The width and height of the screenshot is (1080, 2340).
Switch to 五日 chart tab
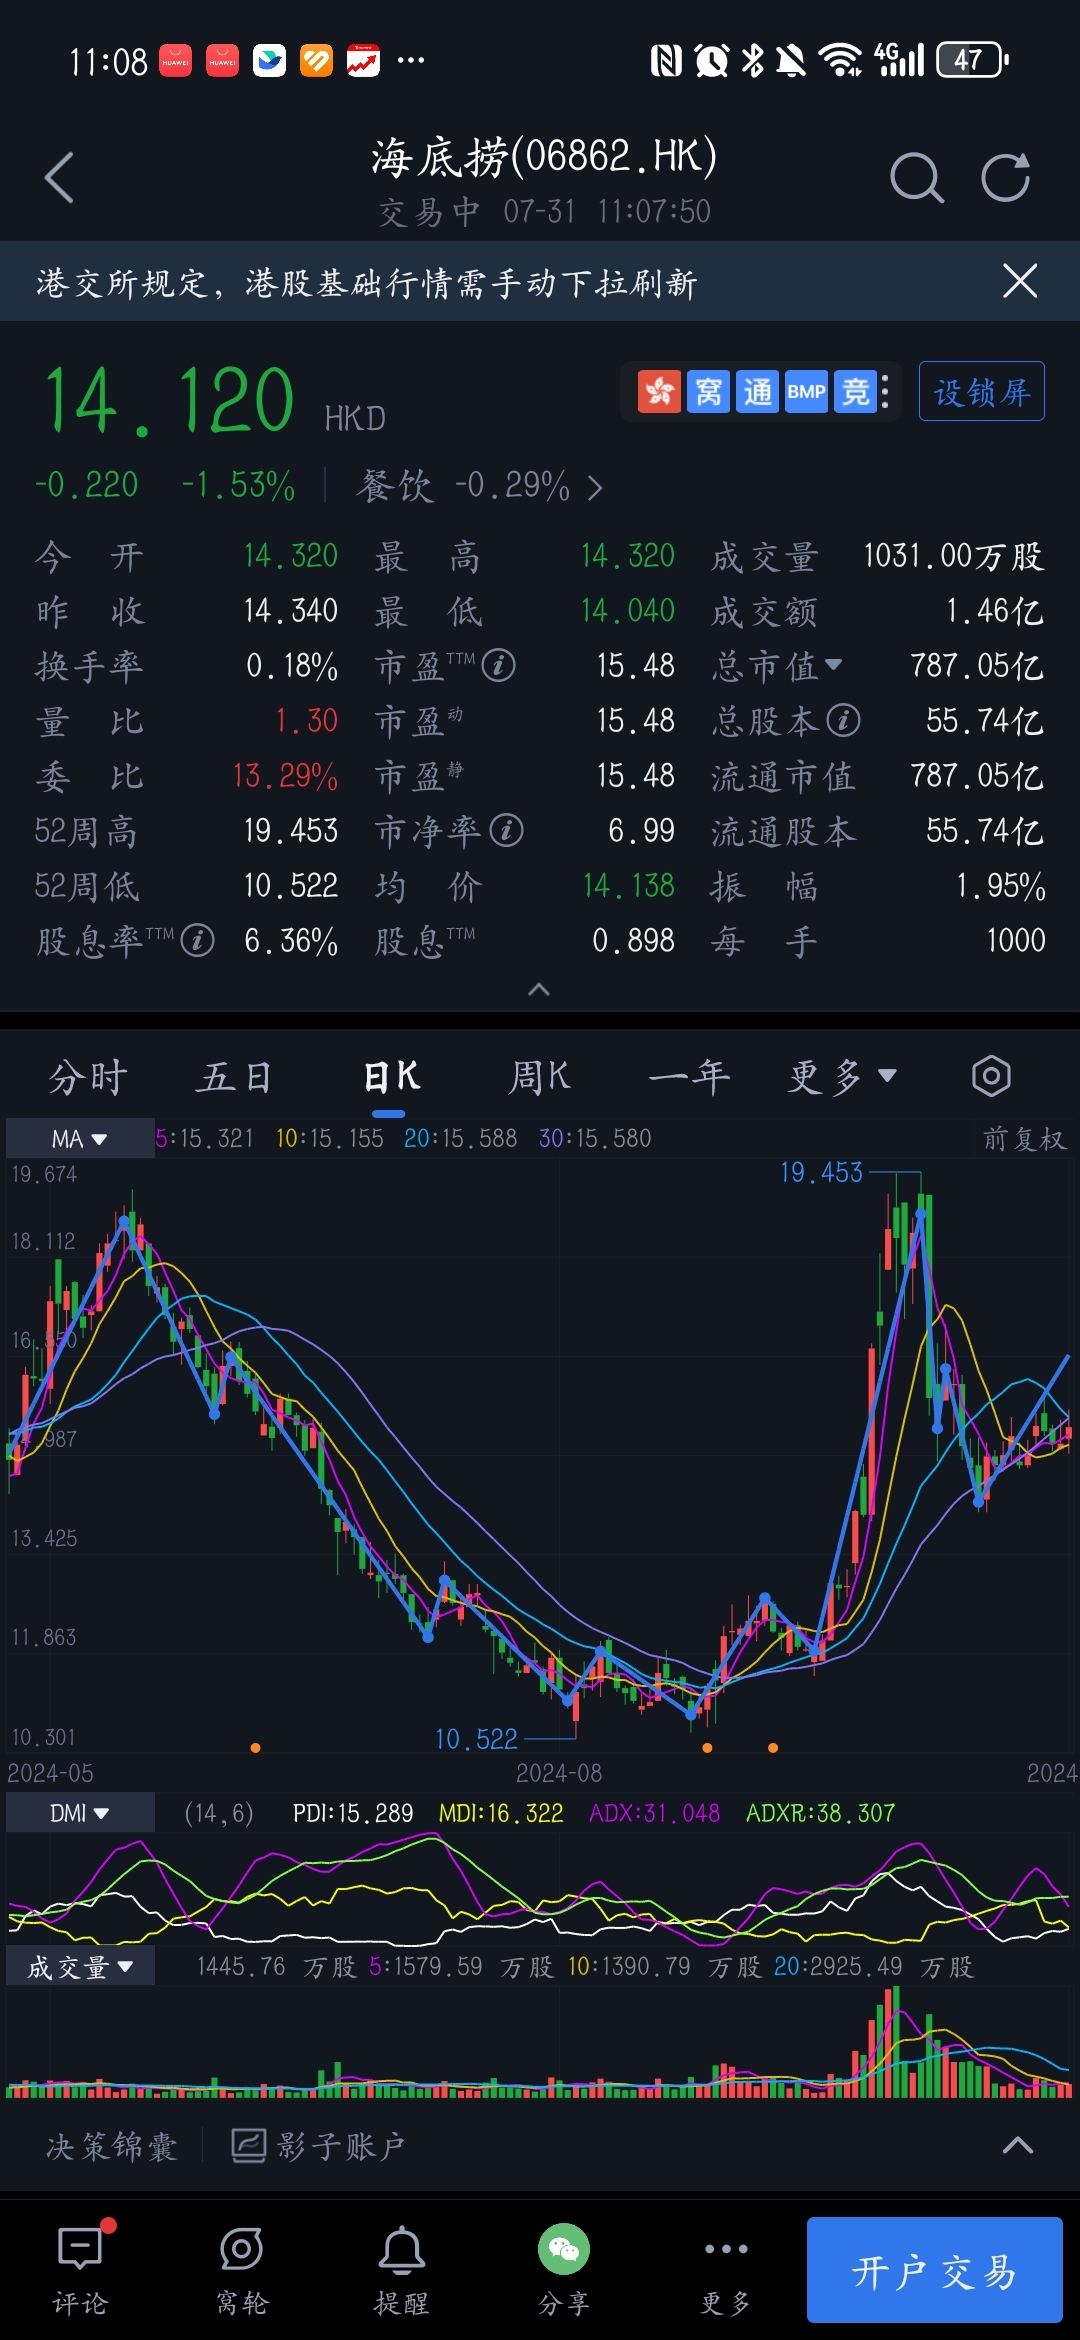pyautogui.click(x=234, y=1077)
